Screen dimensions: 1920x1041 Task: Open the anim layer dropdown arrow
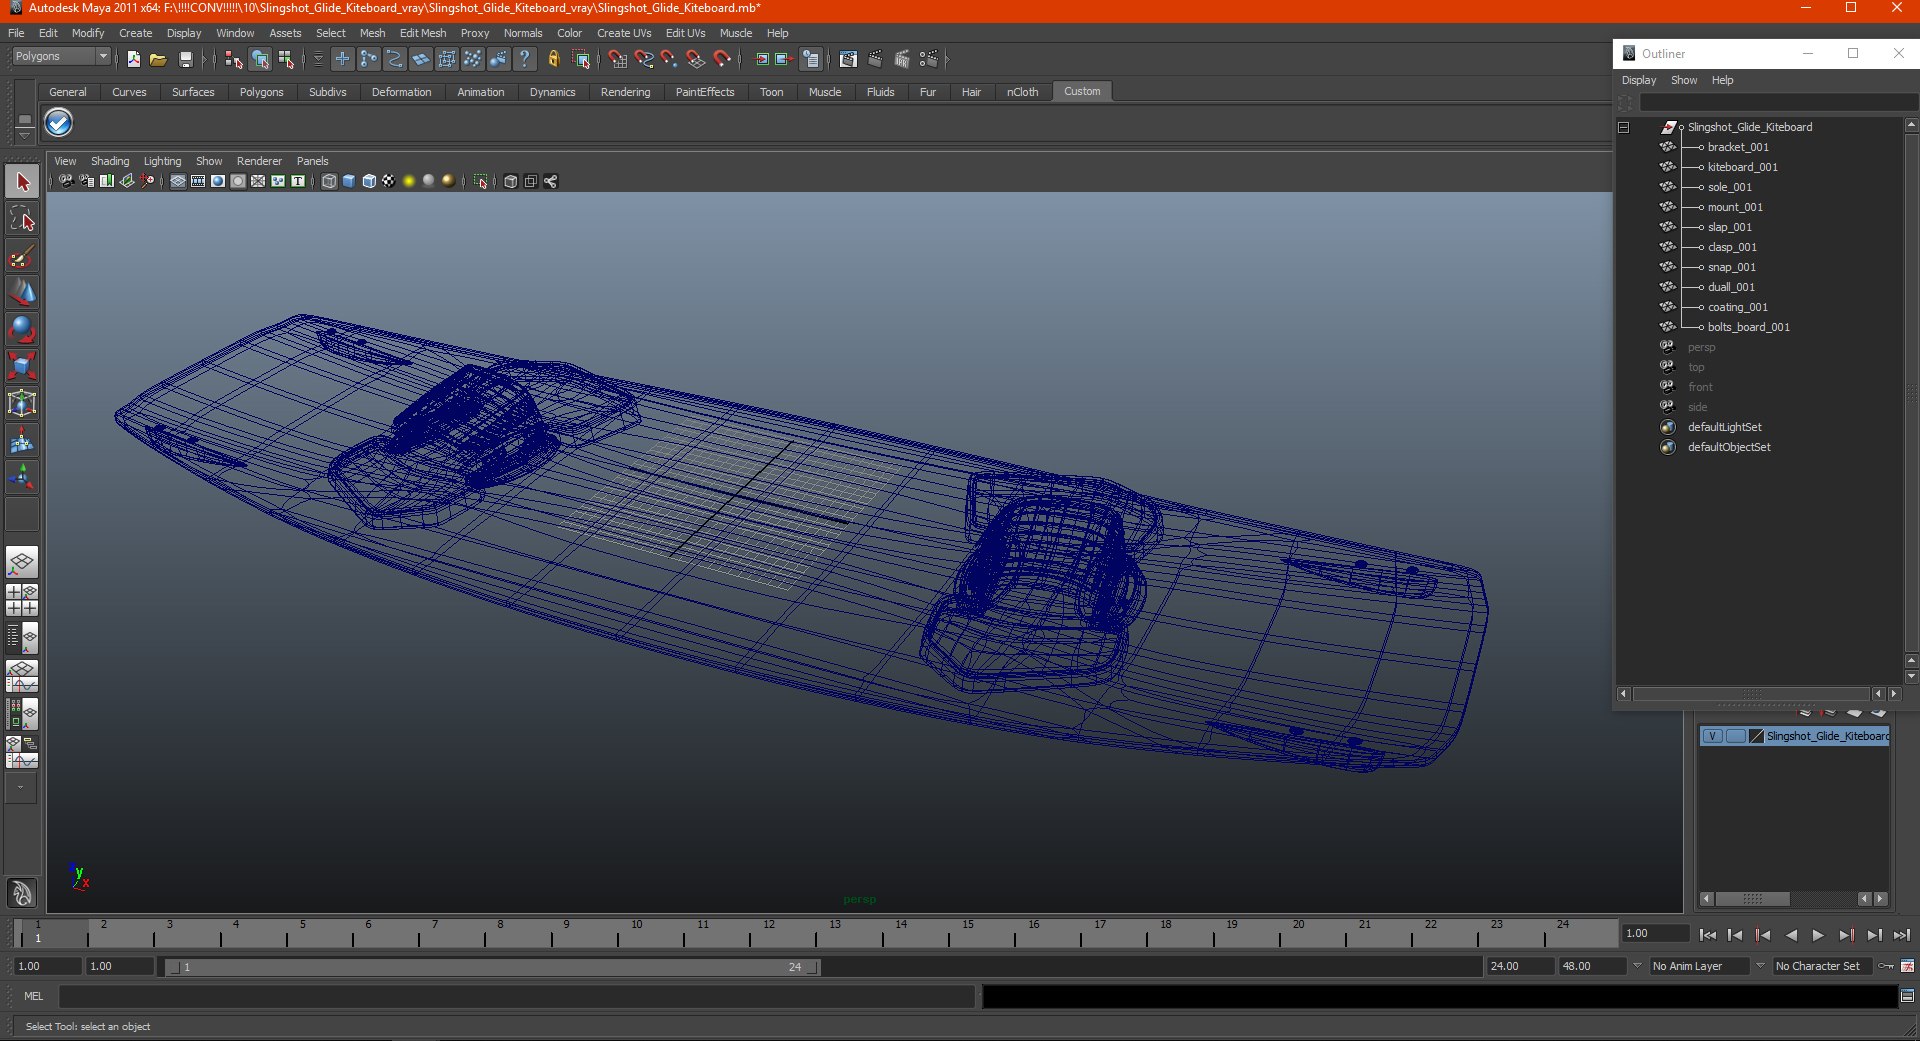pyautogui.click(x=1637, y=966)
